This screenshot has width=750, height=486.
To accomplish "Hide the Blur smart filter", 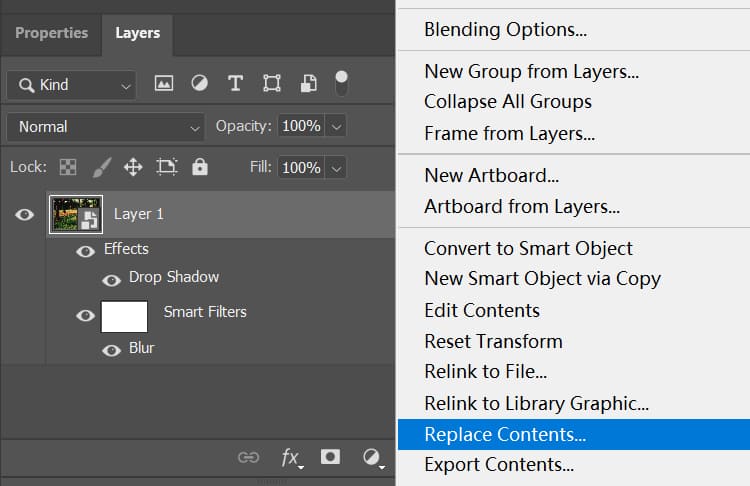I will [x=111, y=351].
